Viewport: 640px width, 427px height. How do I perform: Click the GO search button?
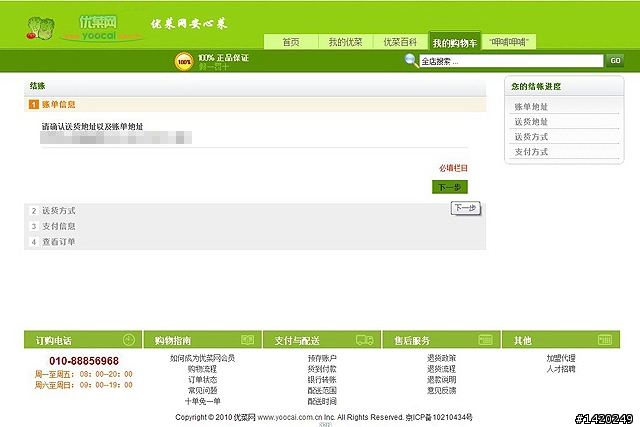(615, 61)
